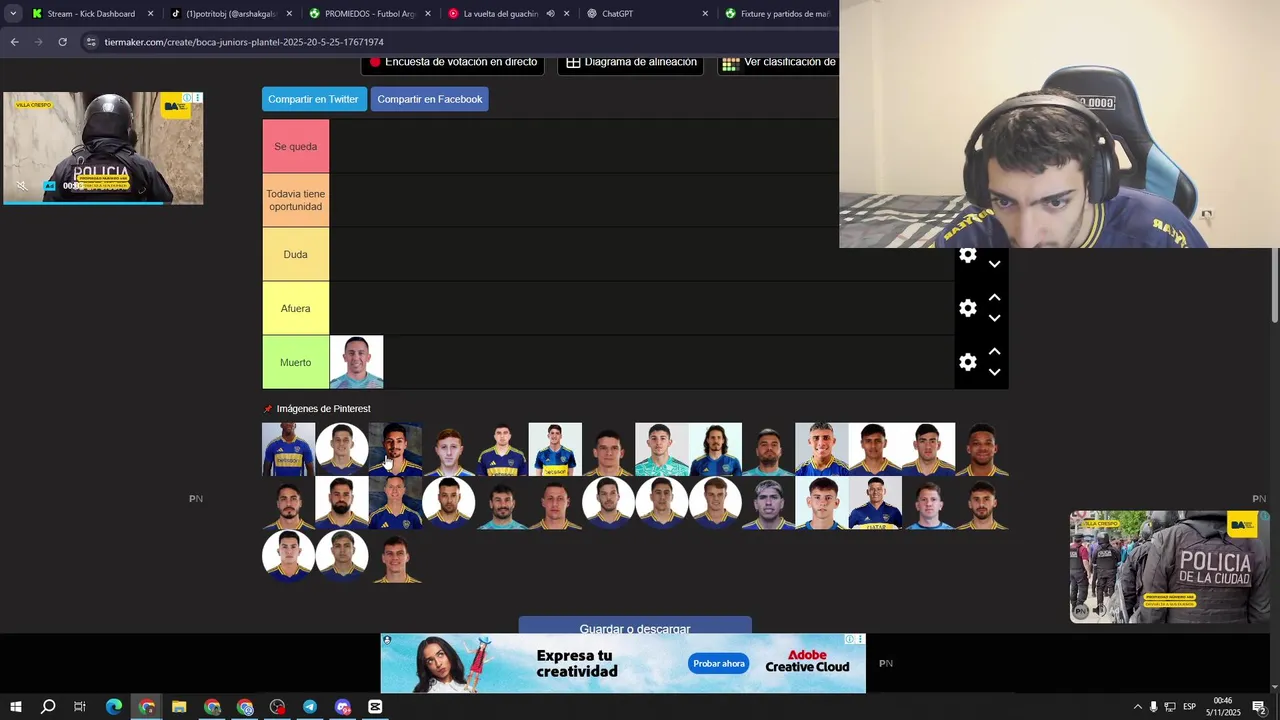Reload the tiermaker page

pos(62,42)
